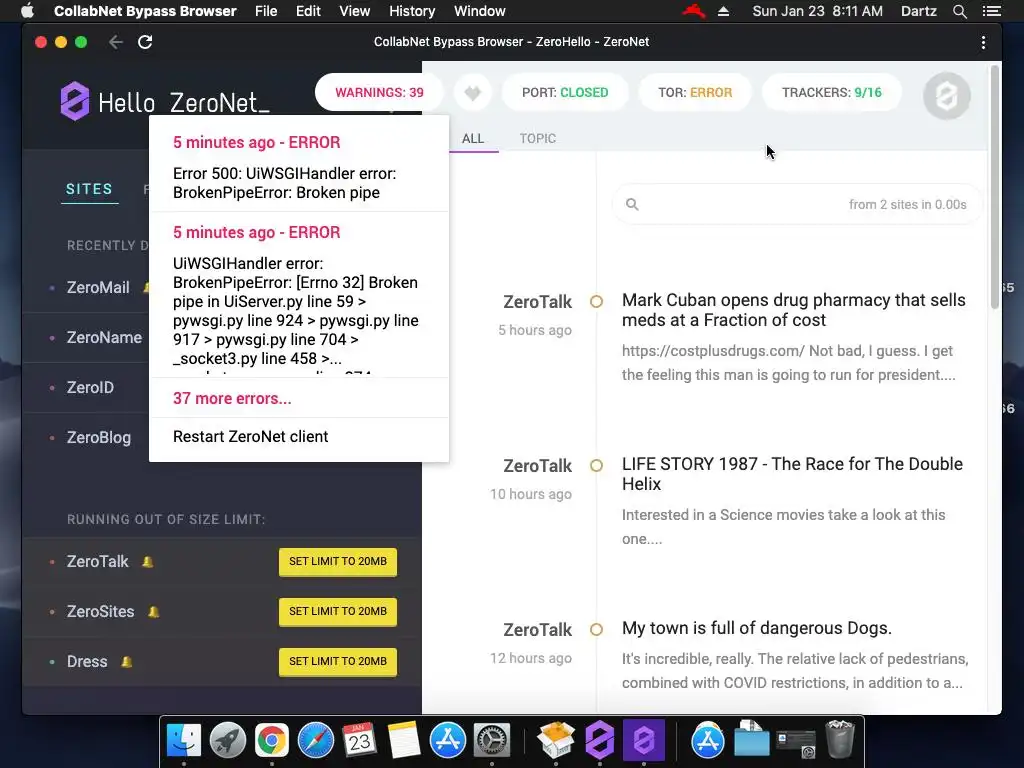Click the browser back arrow

coord(116,42)
